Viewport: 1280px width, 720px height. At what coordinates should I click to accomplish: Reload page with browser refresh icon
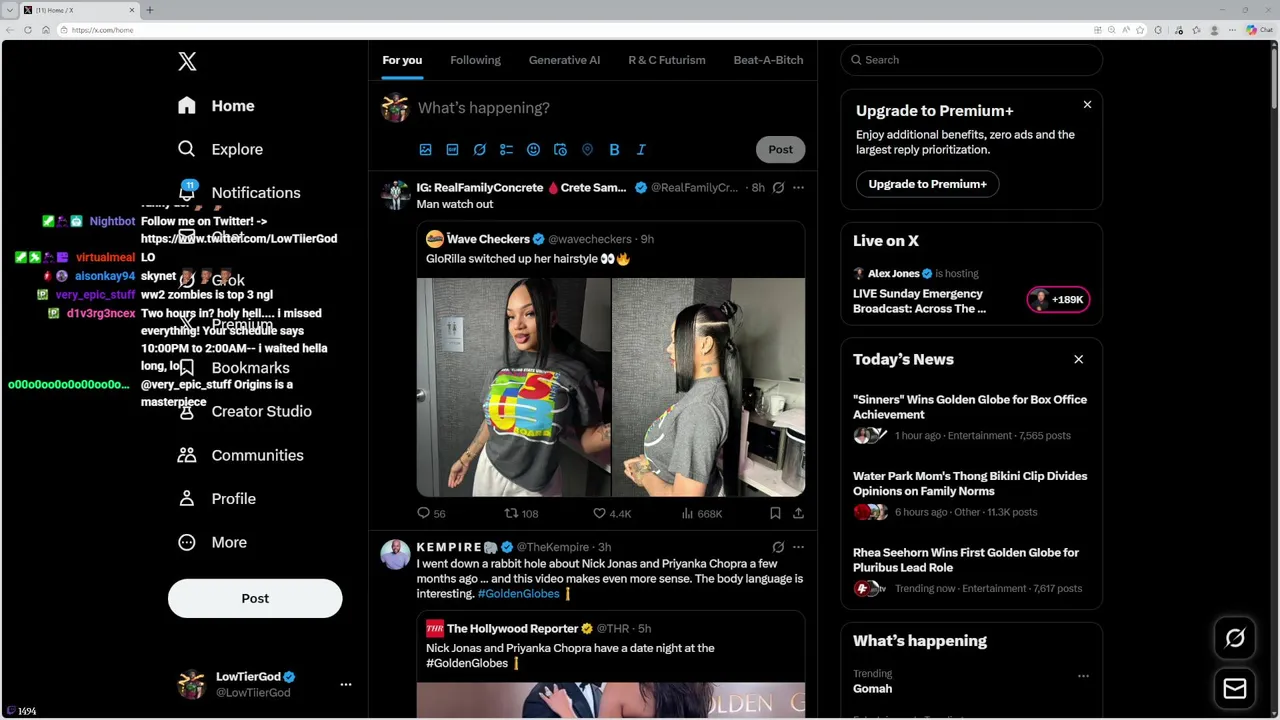point(28,30)
